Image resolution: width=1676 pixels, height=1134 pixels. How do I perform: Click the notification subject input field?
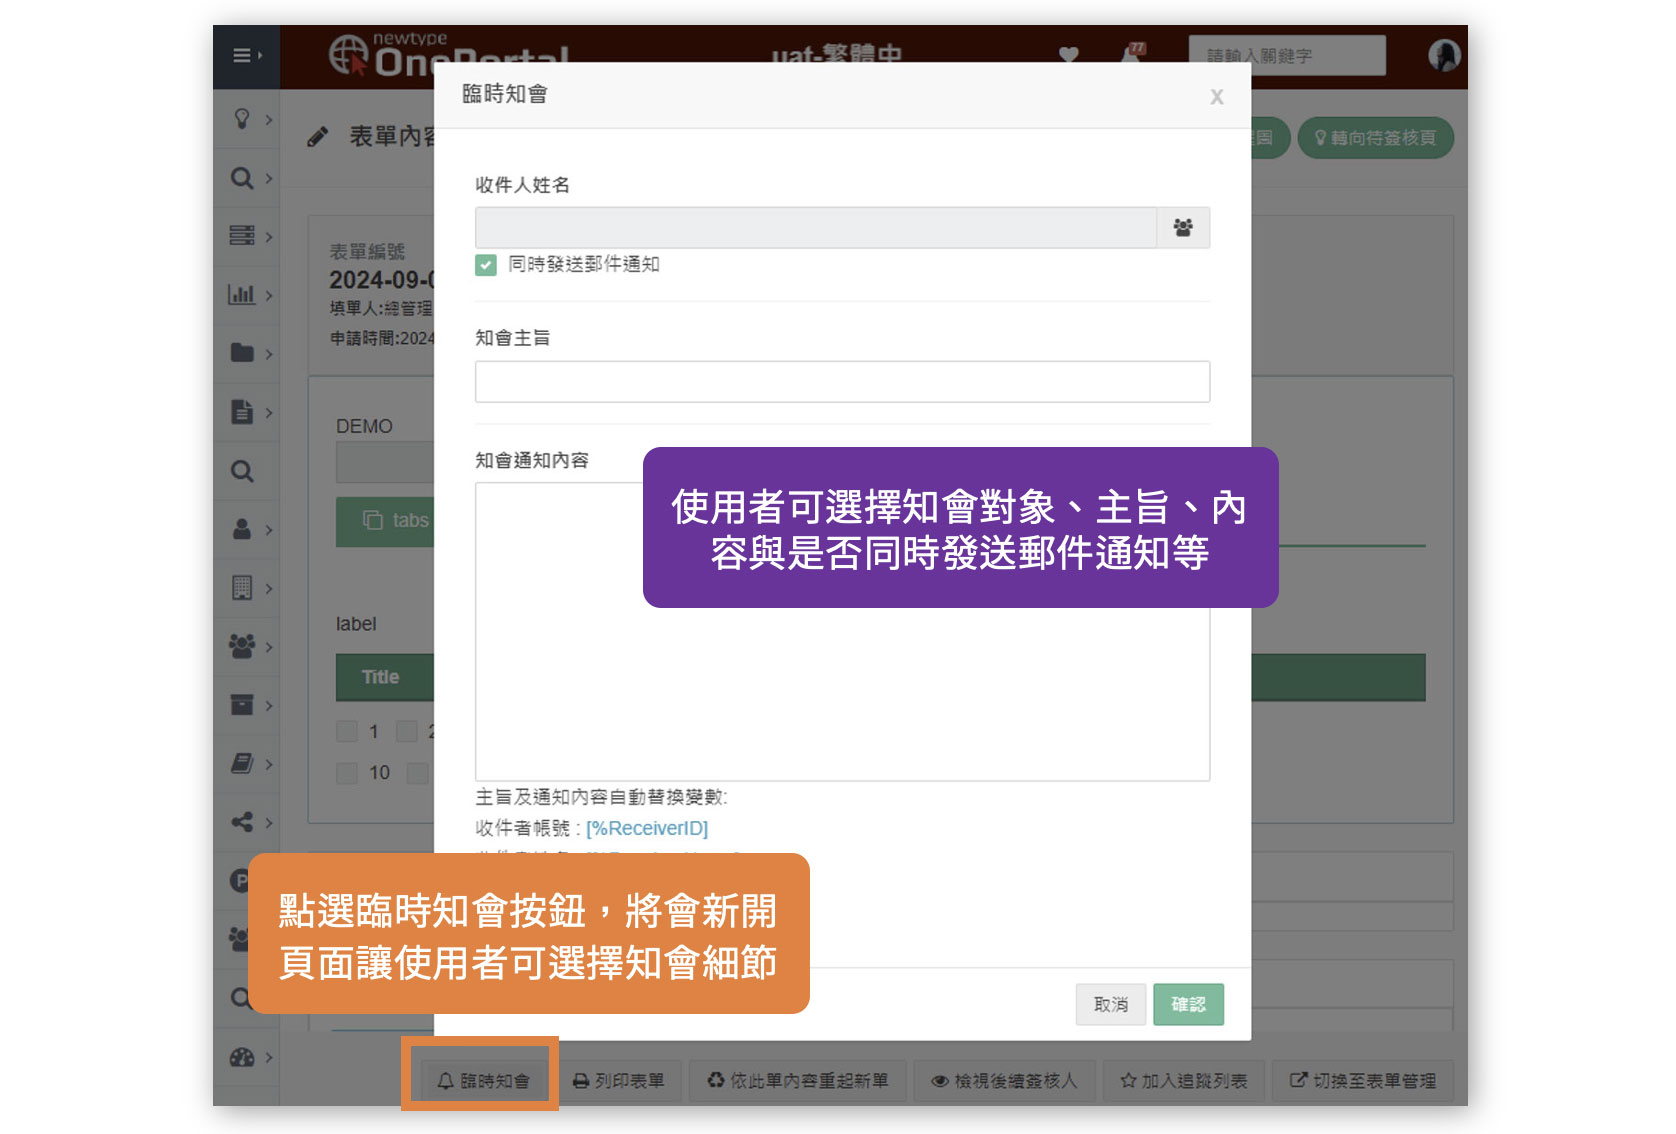[841, 382]
